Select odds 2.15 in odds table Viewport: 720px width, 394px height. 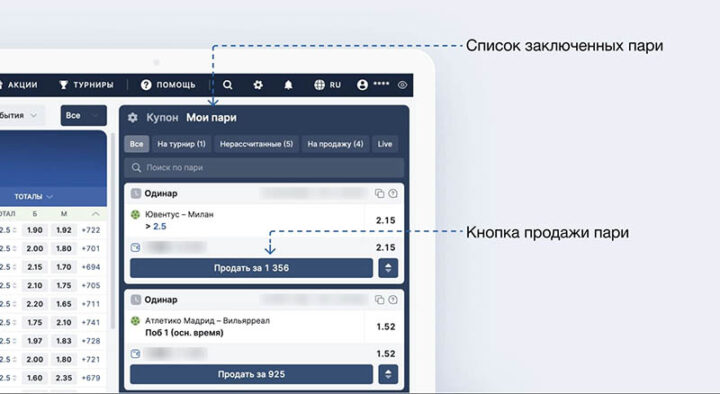coord(34,267)
